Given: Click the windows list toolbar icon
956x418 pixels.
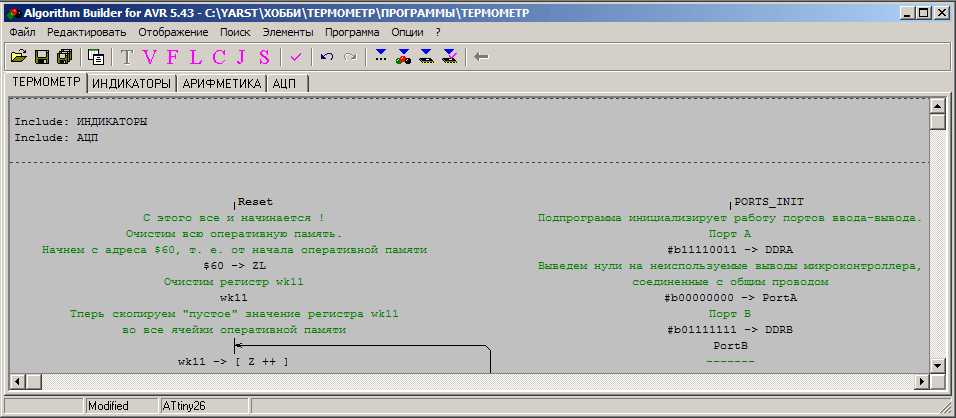Looking at the screenshot, I should click(96, 57).
